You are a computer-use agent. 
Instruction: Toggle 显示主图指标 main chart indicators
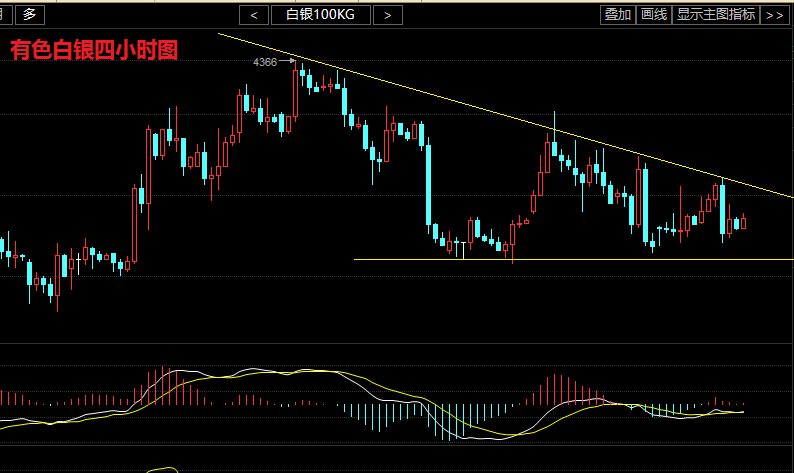(715, 14)
